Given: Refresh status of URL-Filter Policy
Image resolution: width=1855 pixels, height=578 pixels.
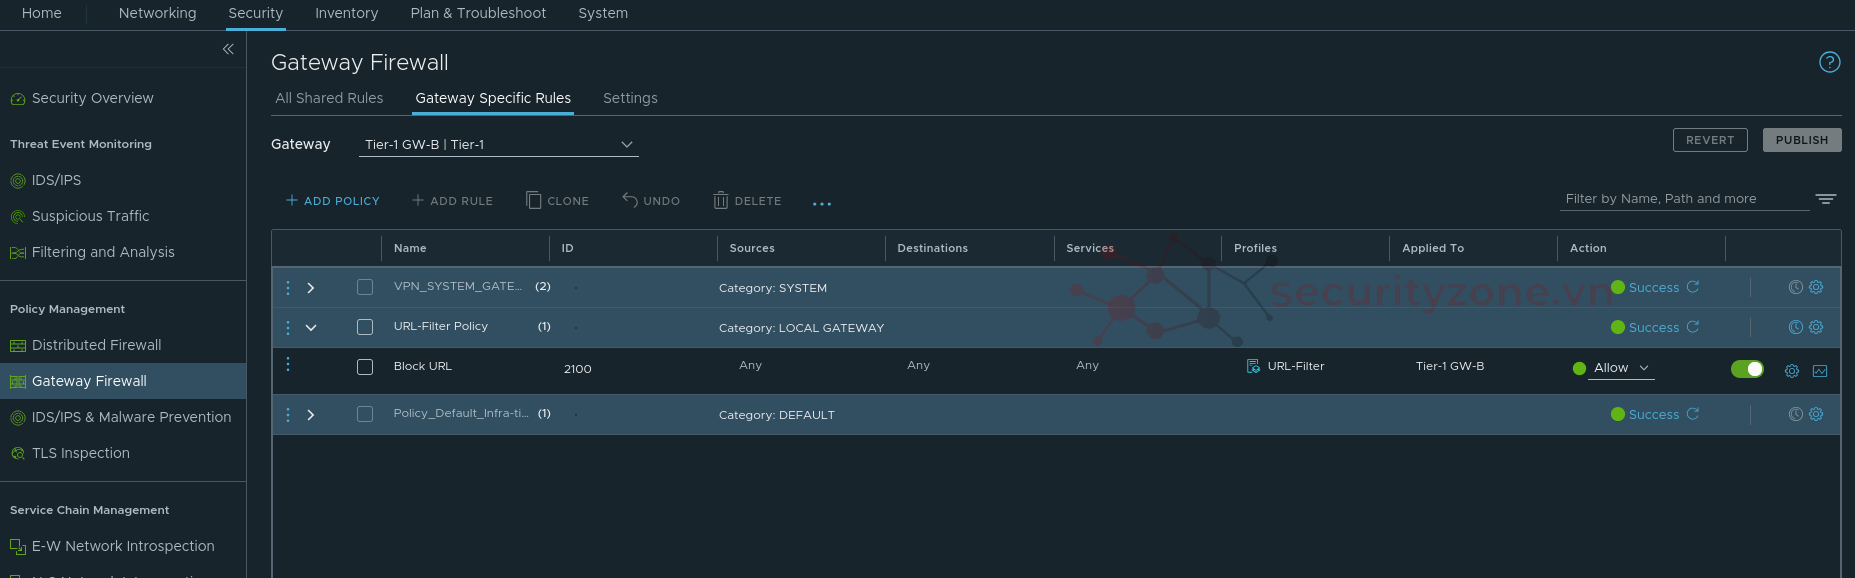Looking at the screenshot, I should pyautogui.click(x=1693, y=327).
